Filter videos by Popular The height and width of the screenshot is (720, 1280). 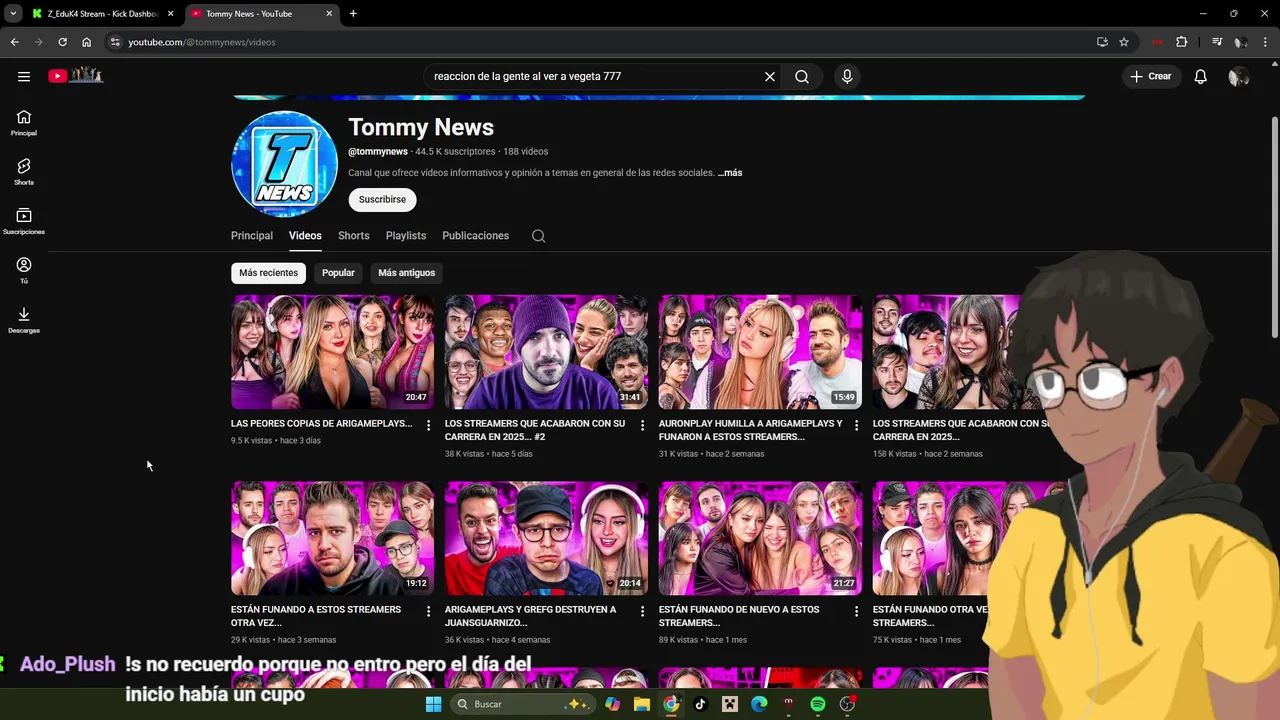point(338,273)
